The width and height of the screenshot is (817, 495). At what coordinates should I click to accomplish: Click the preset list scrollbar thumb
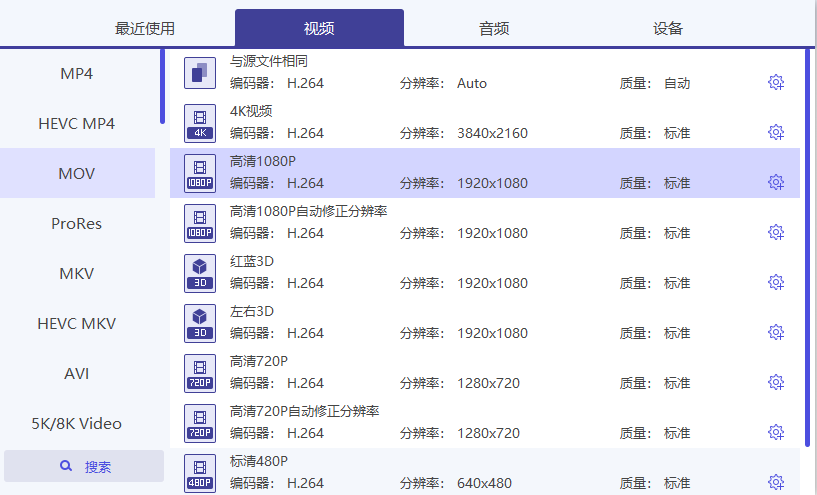pyautogui.click(x=808, y=248)
